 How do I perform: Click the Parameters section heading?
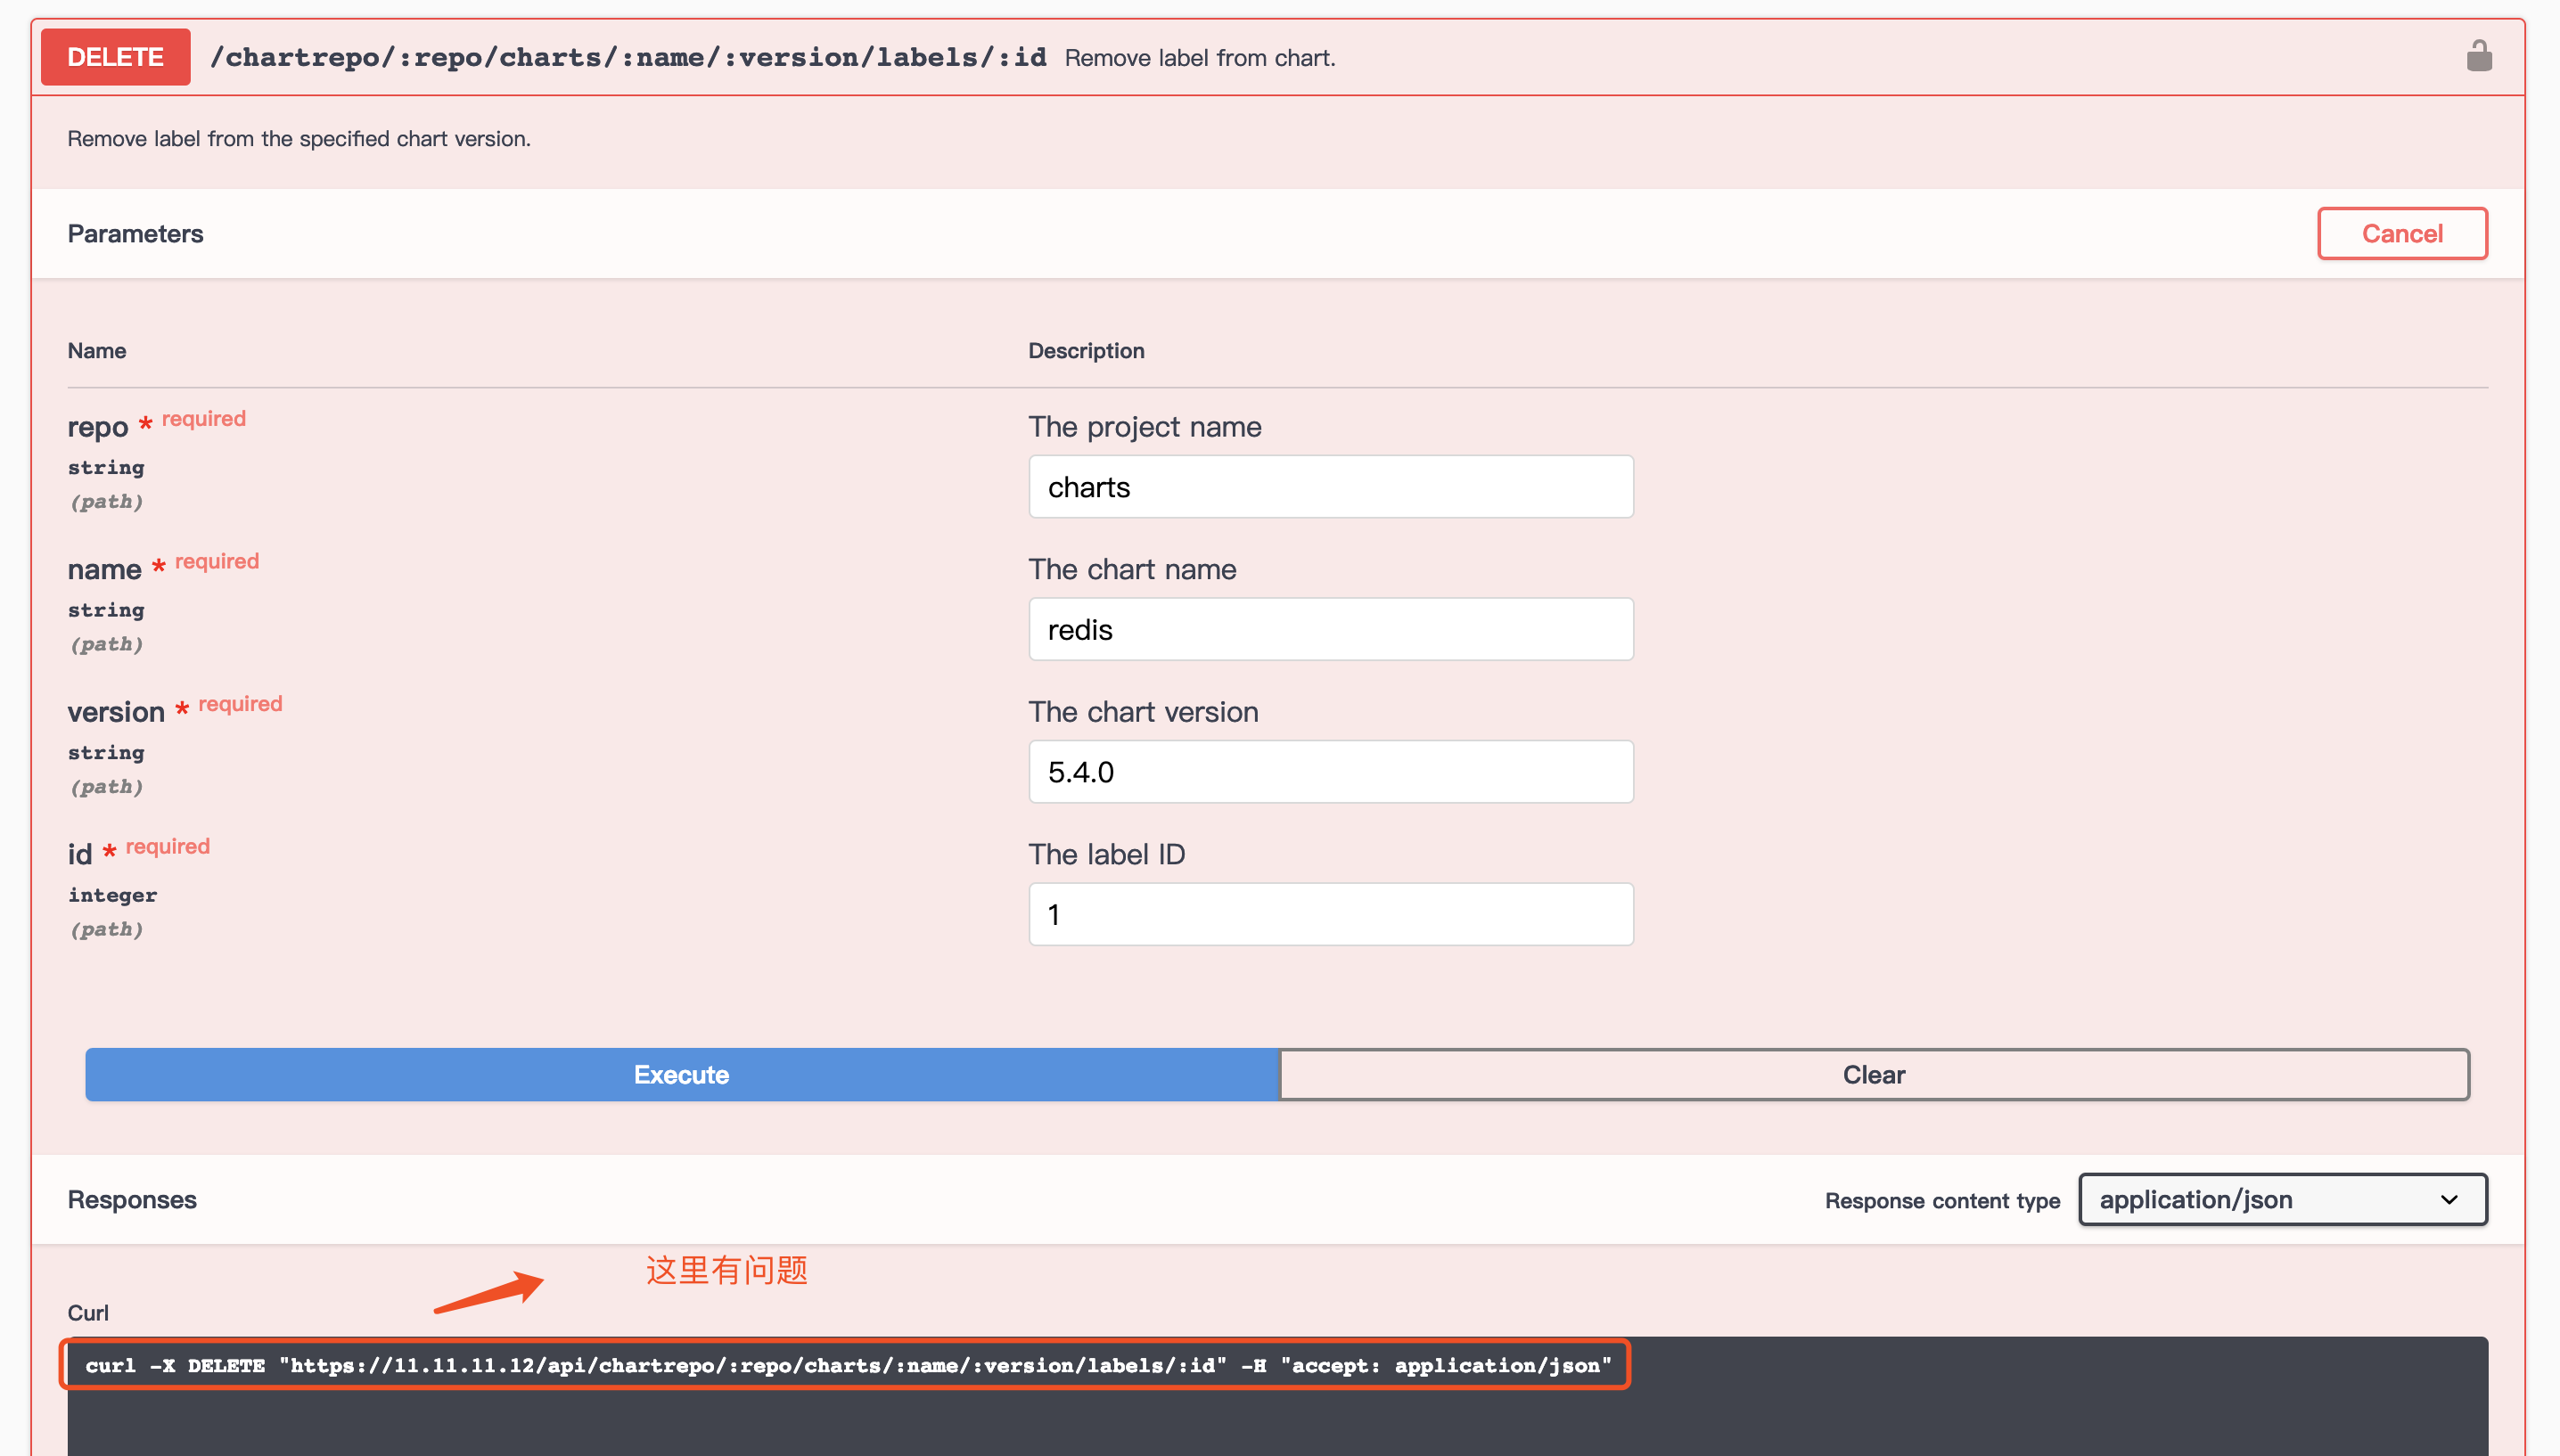tap(135, 233)
